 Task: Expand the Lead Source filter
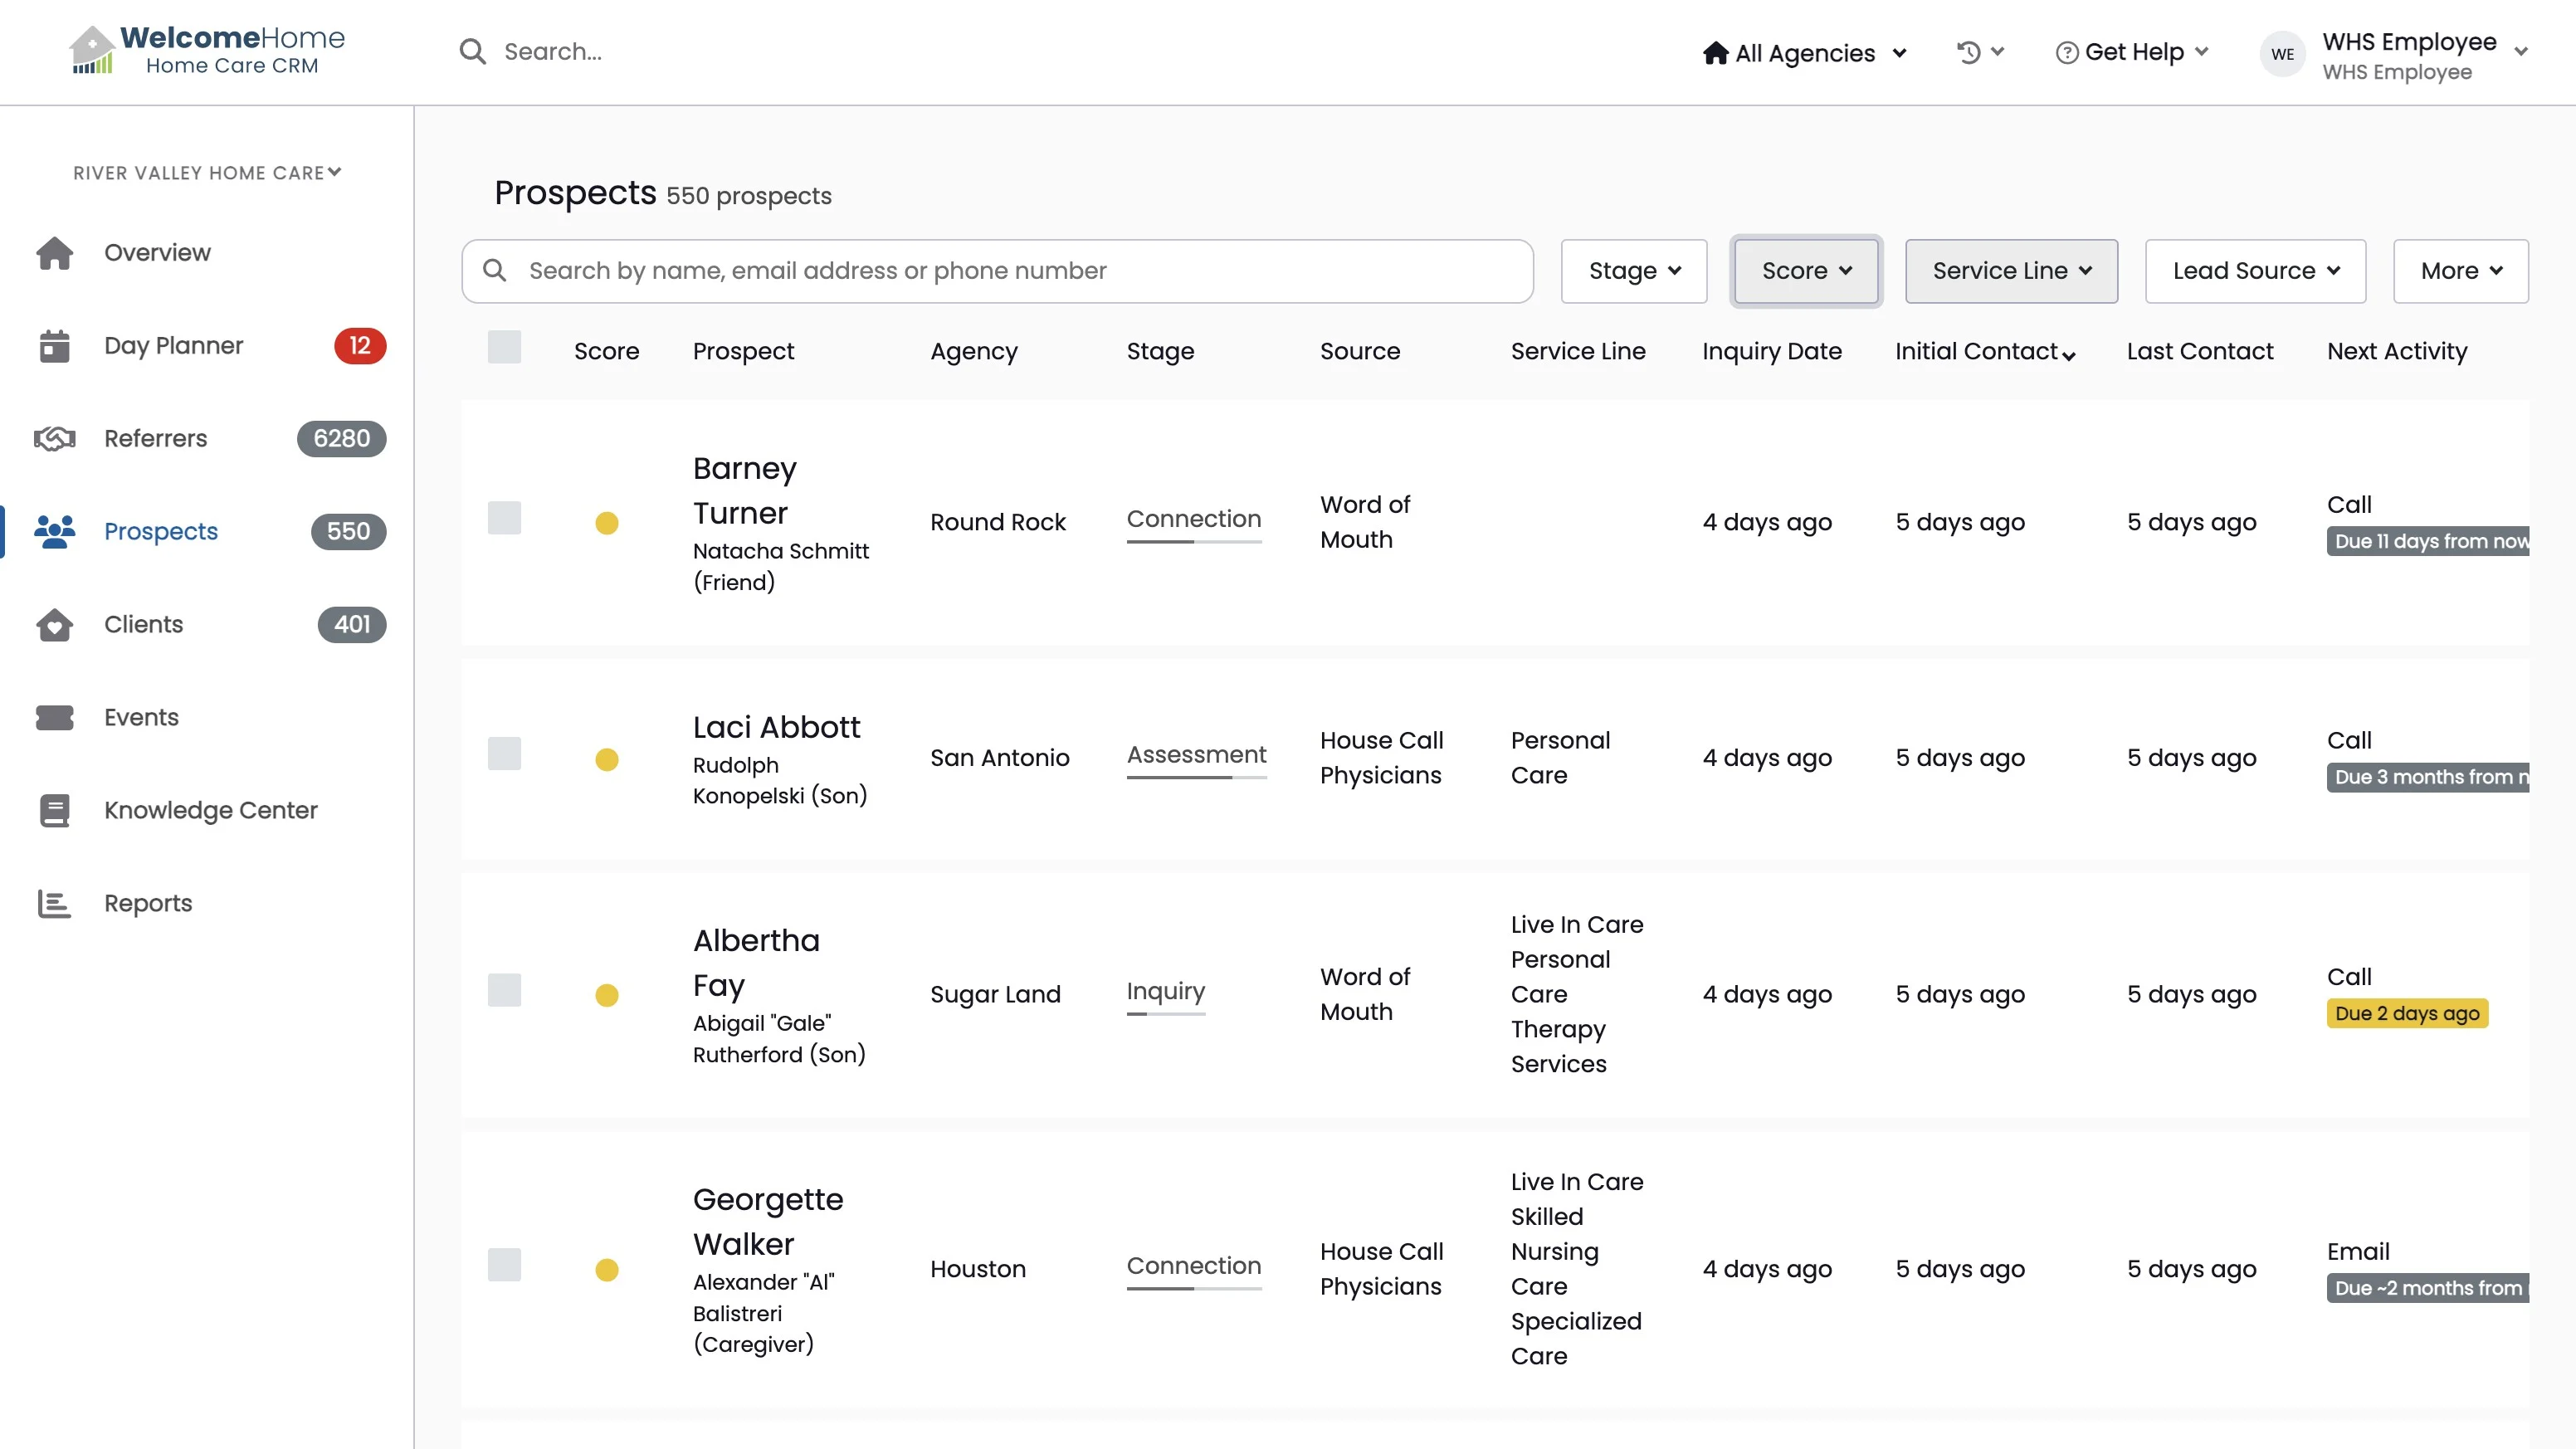coord(2255,271)
